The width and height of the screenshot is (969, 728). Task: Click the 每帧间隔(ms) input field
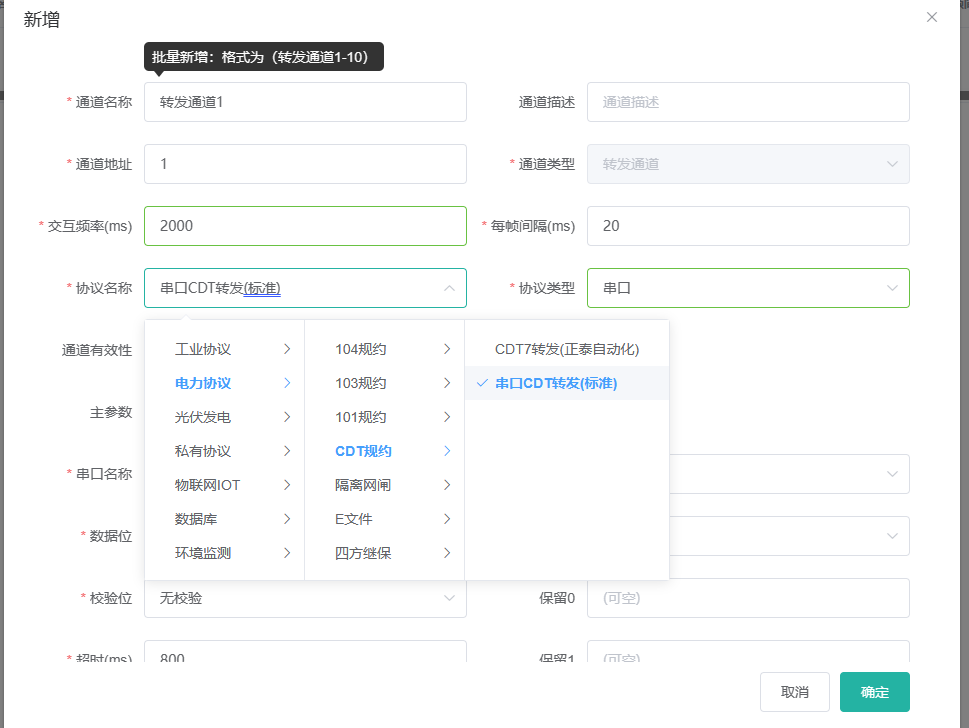point(748,226)
